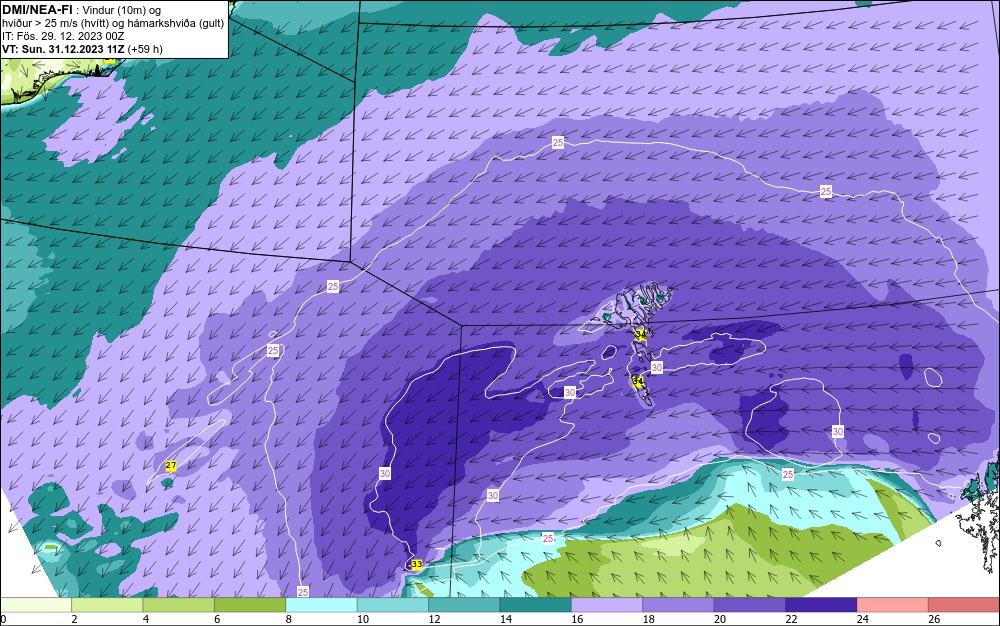Click the yellow "33" peak gust label

tap(416, 564)
